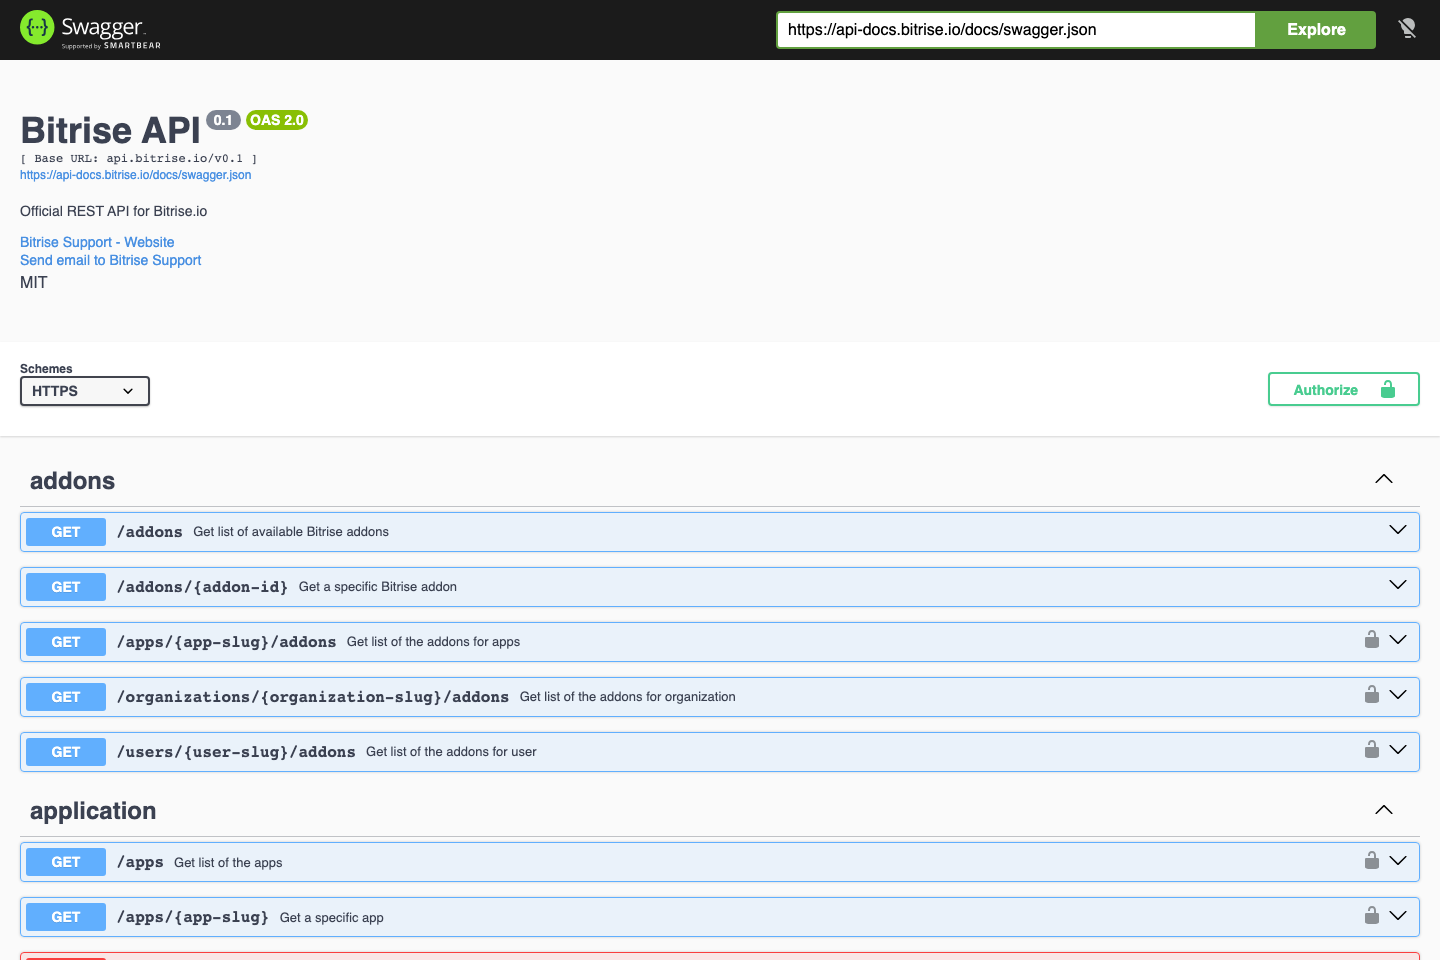Open the swagger.json link
1440x960 pixels.
(136, 174)
